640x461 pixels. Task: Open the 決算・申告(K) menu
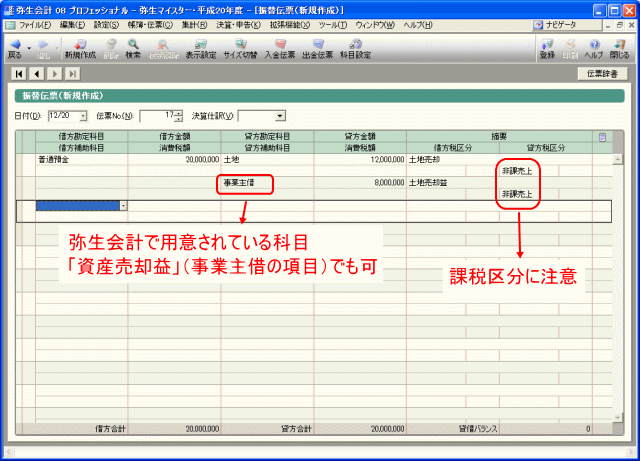click(238, 25)
